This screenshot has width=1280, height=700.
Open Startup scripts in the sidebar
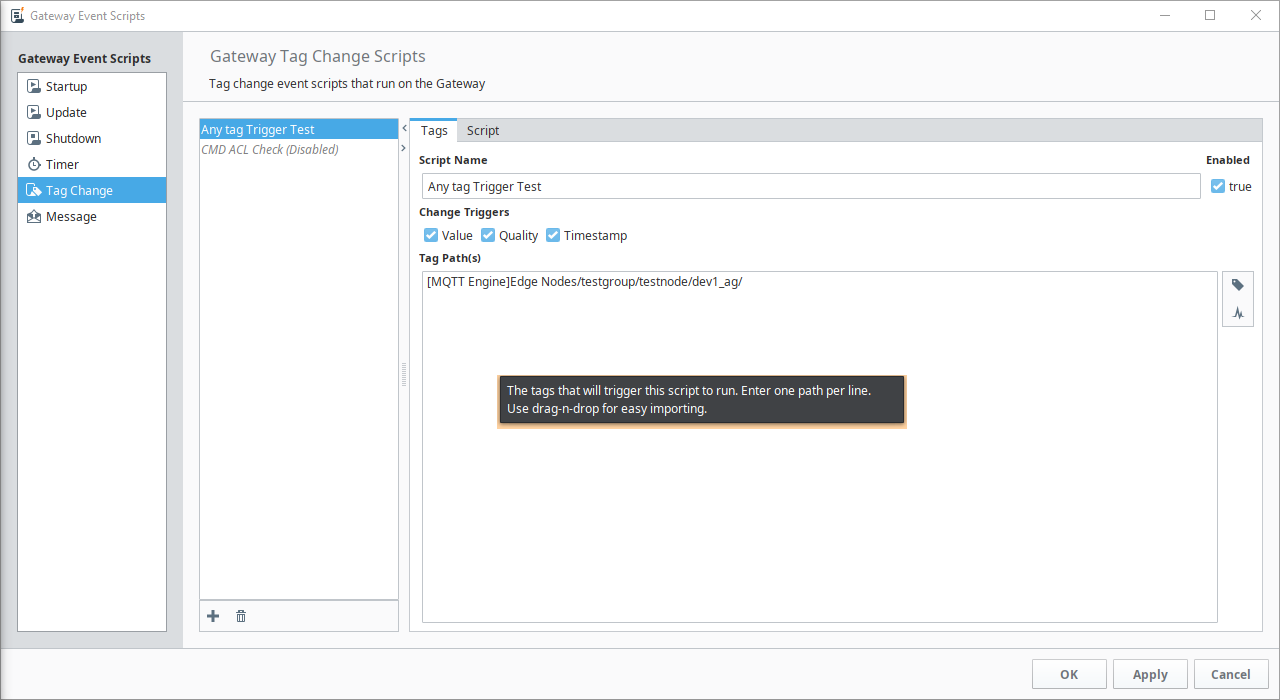tap(66, 87)
